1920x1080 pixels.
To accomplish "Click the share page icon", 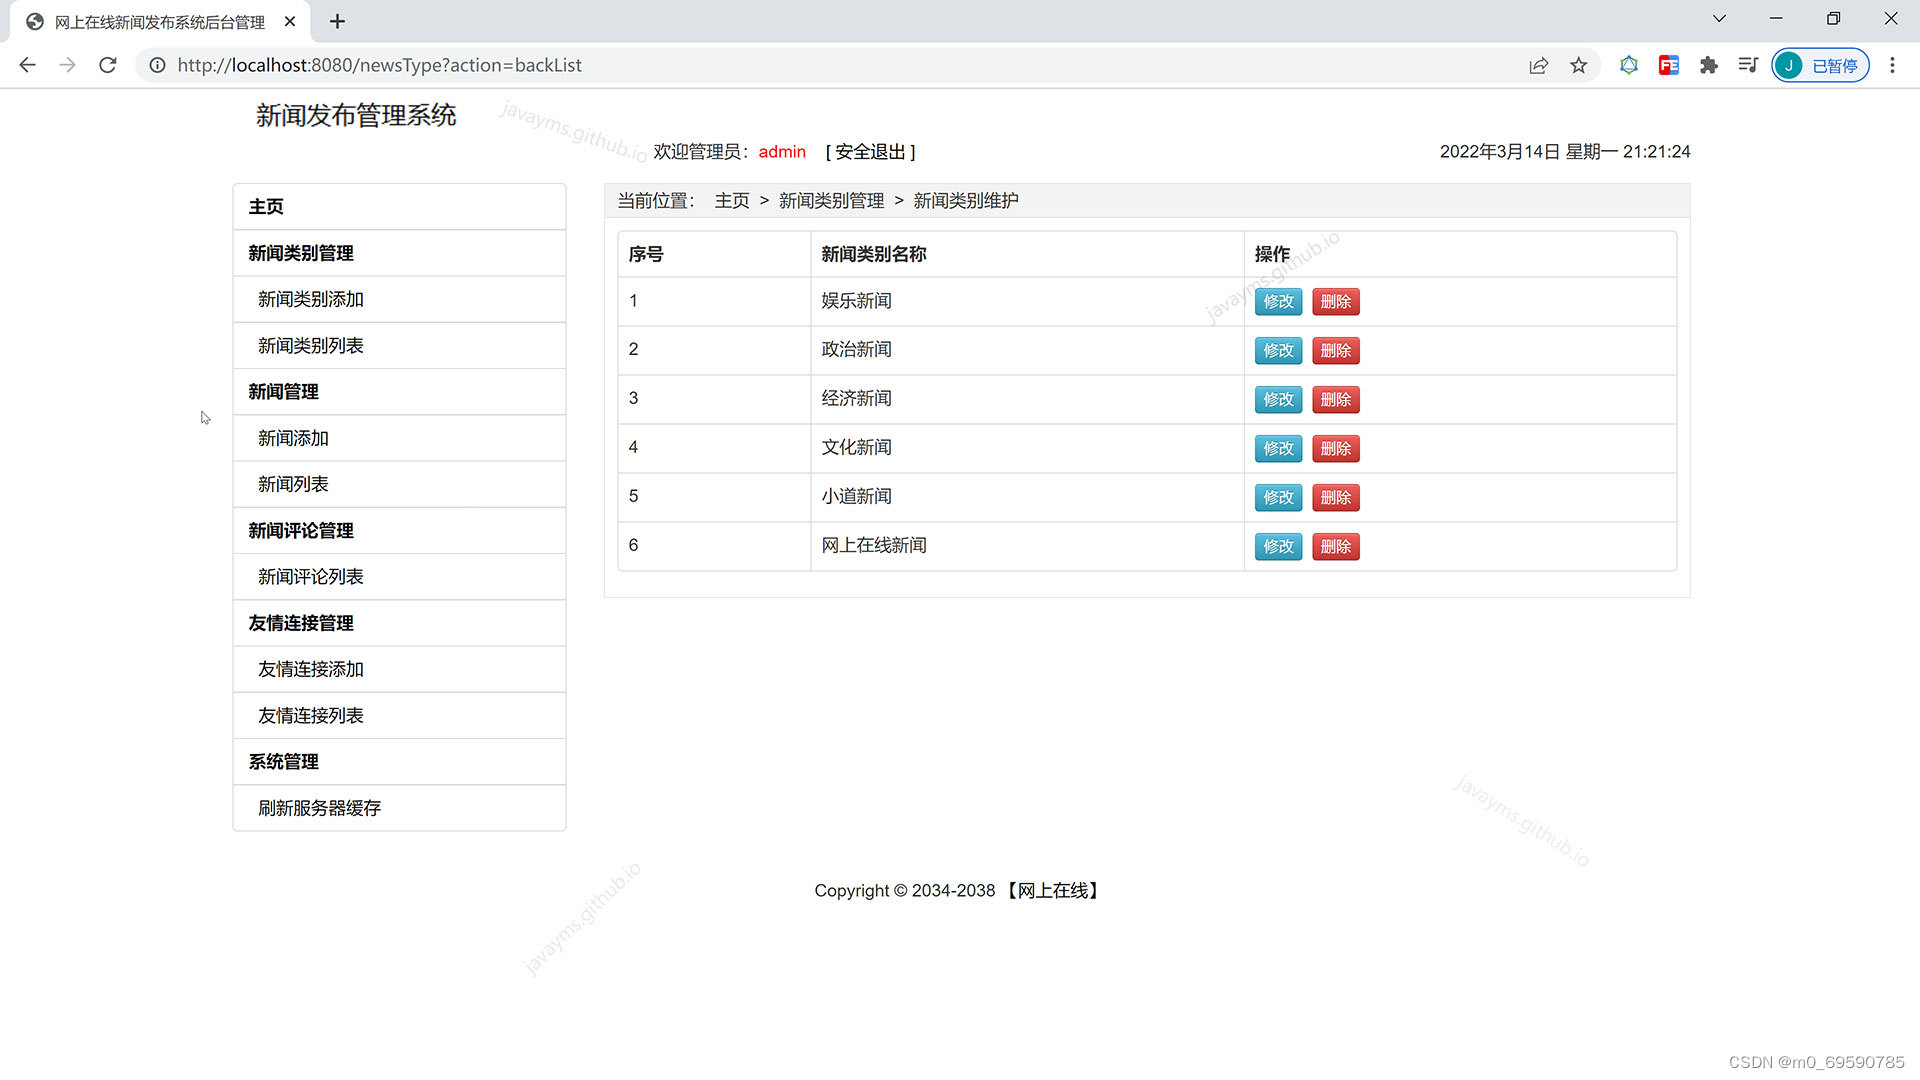I will tap(1538, 65).
